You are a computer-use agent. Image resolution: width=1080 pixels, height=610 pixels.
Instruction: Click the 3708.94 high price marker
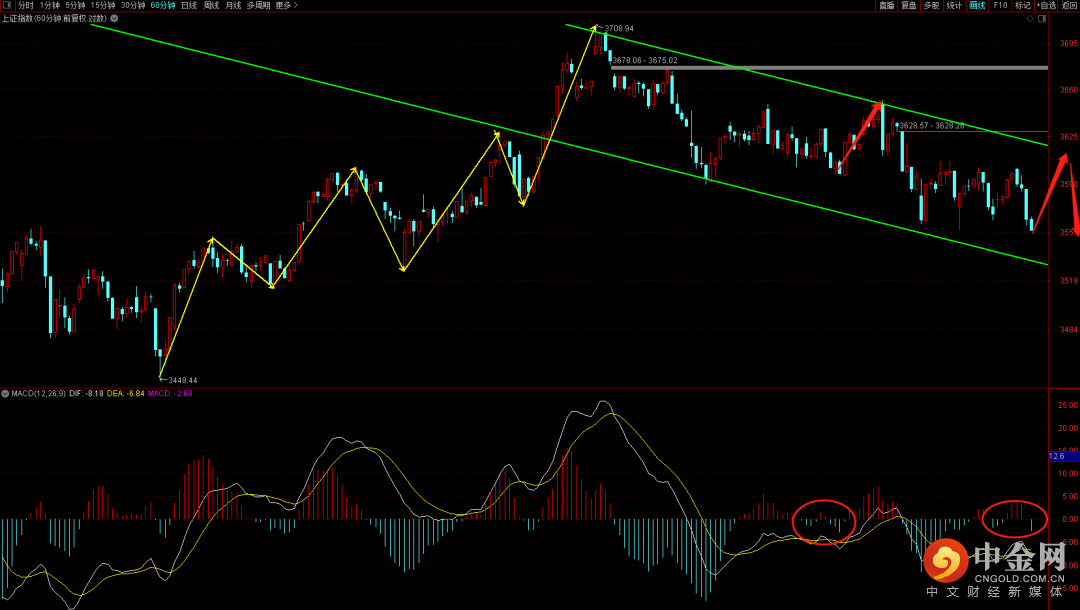click(618, 29)
